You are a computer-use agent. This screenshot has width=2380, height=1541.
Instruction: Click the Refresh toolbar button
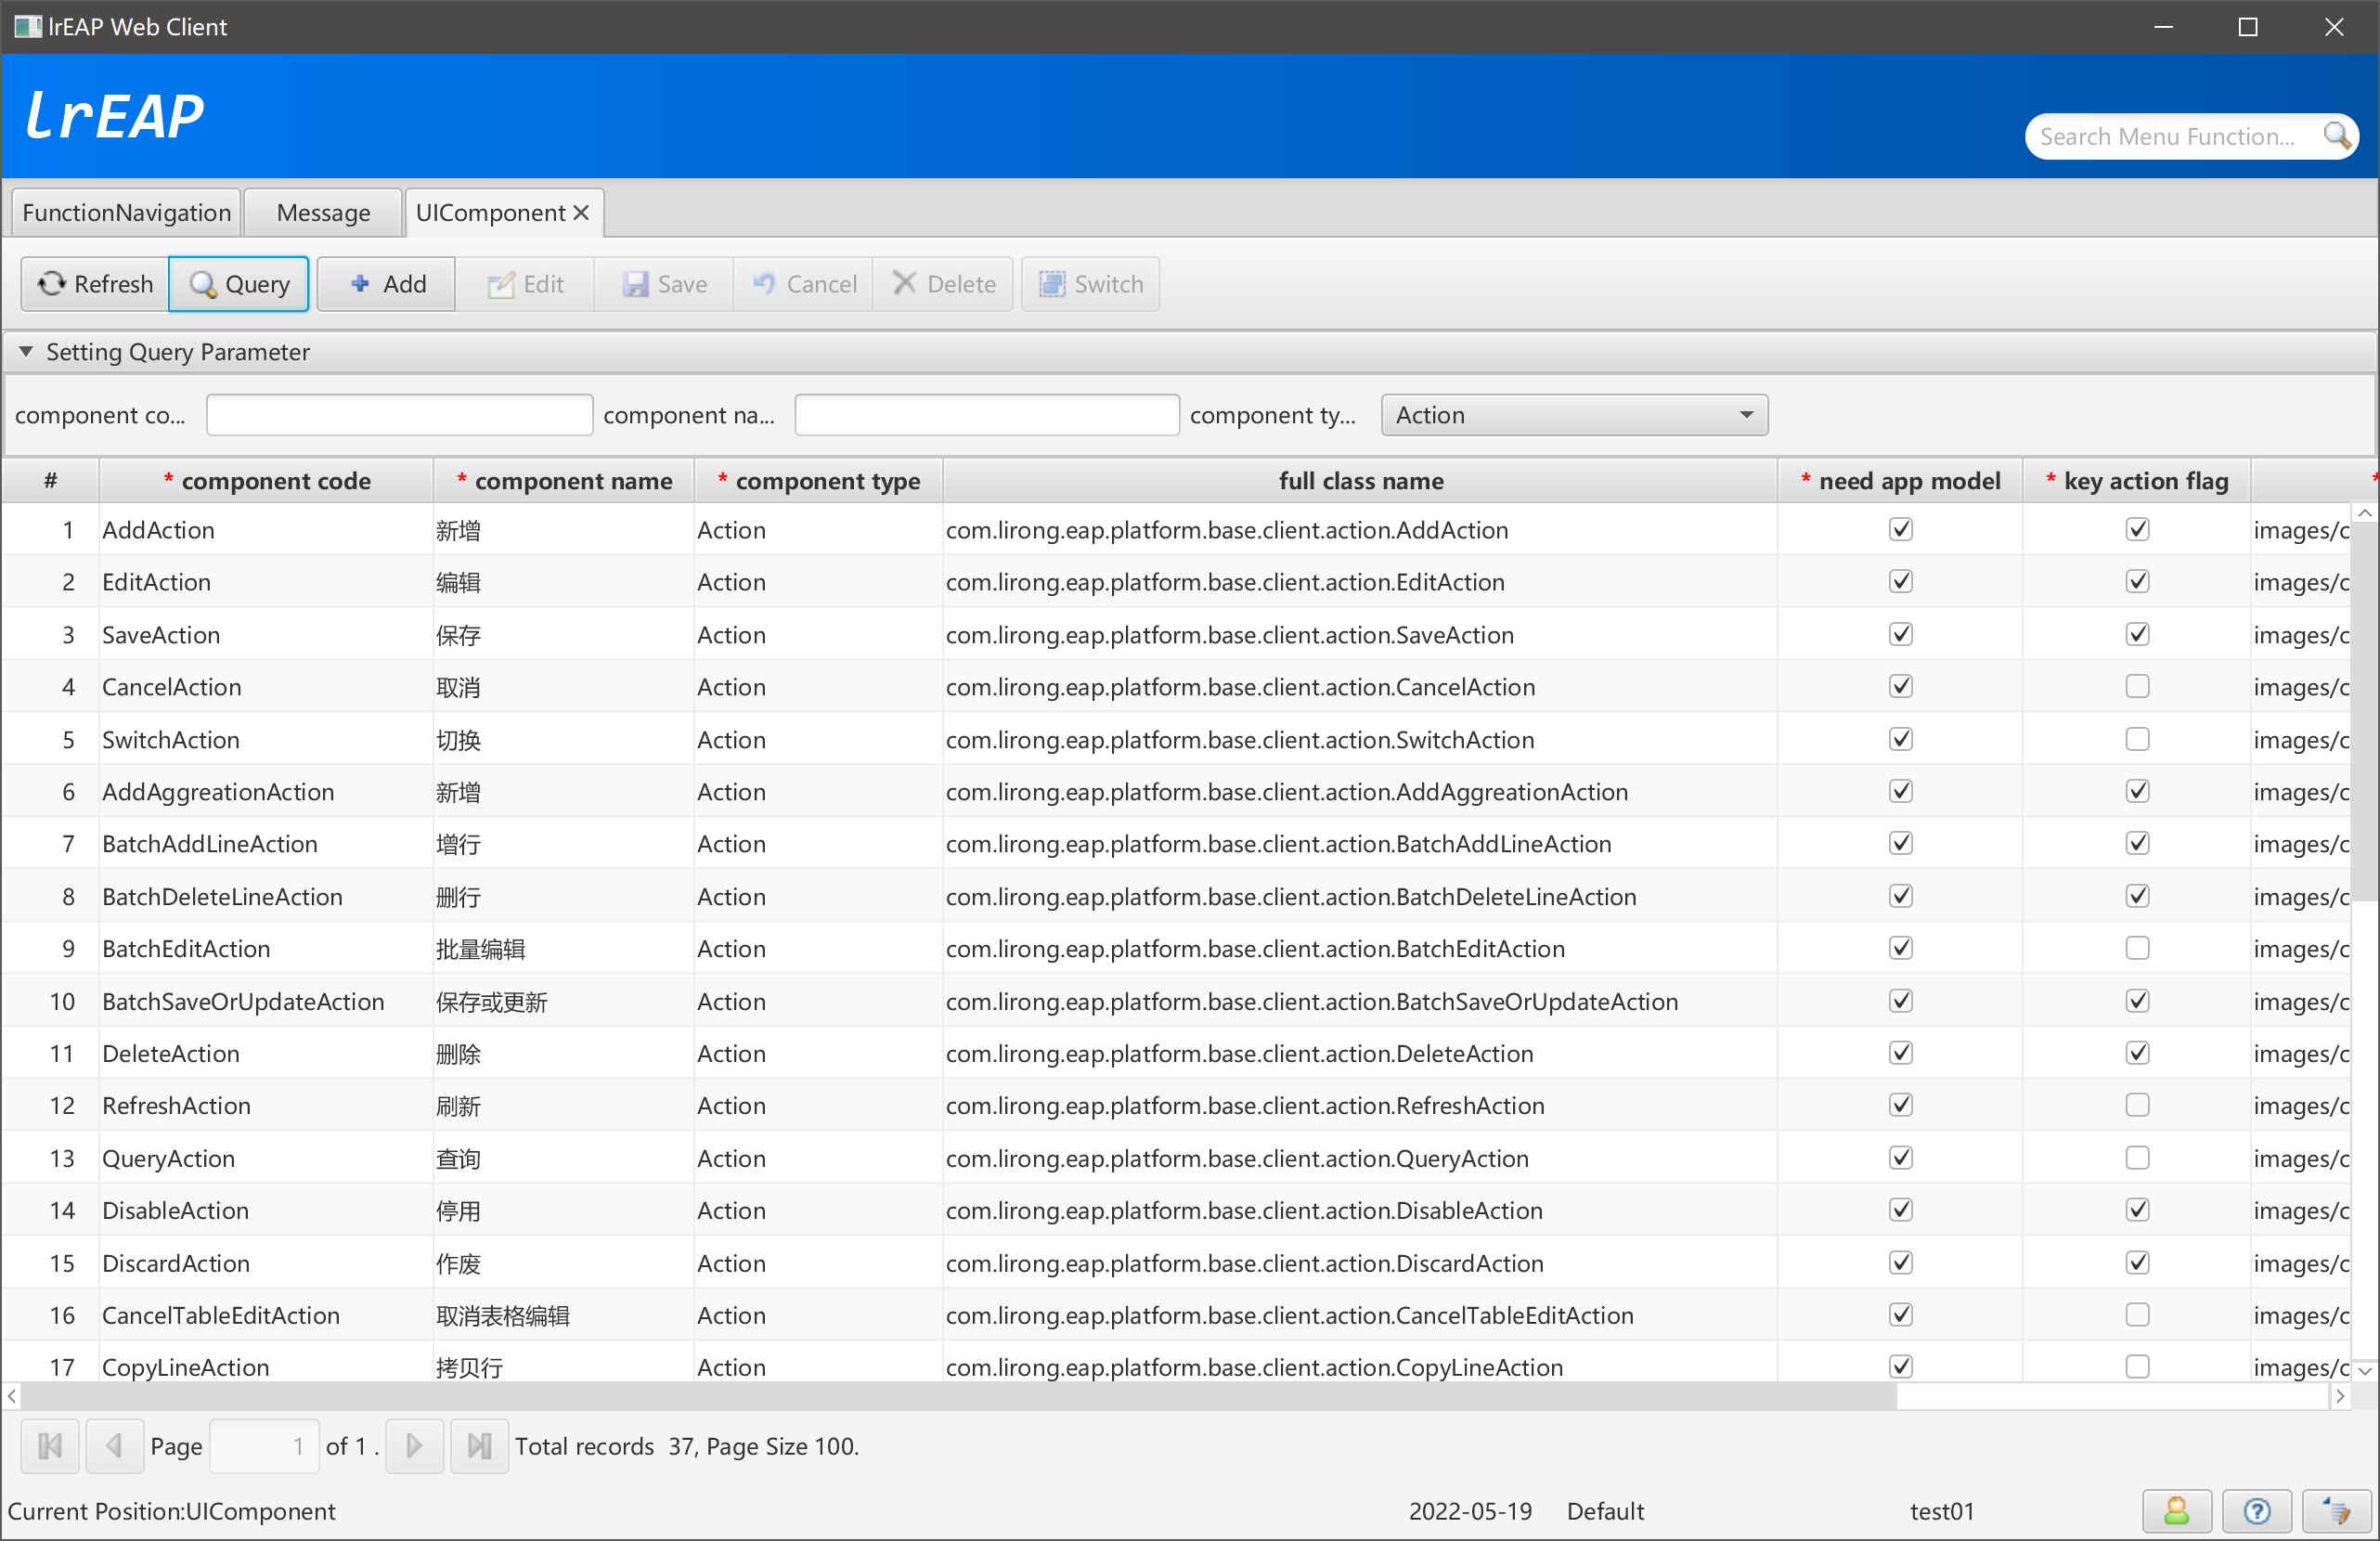tap(95, 284)
